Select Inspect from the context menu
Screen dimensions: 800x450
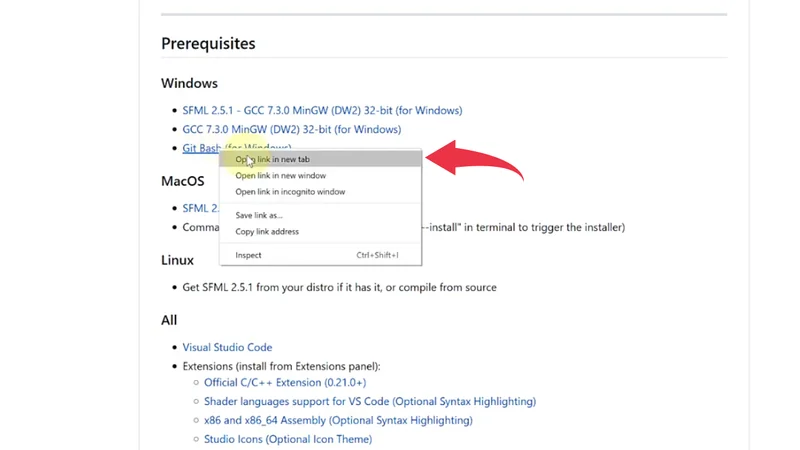coord(248,255)
